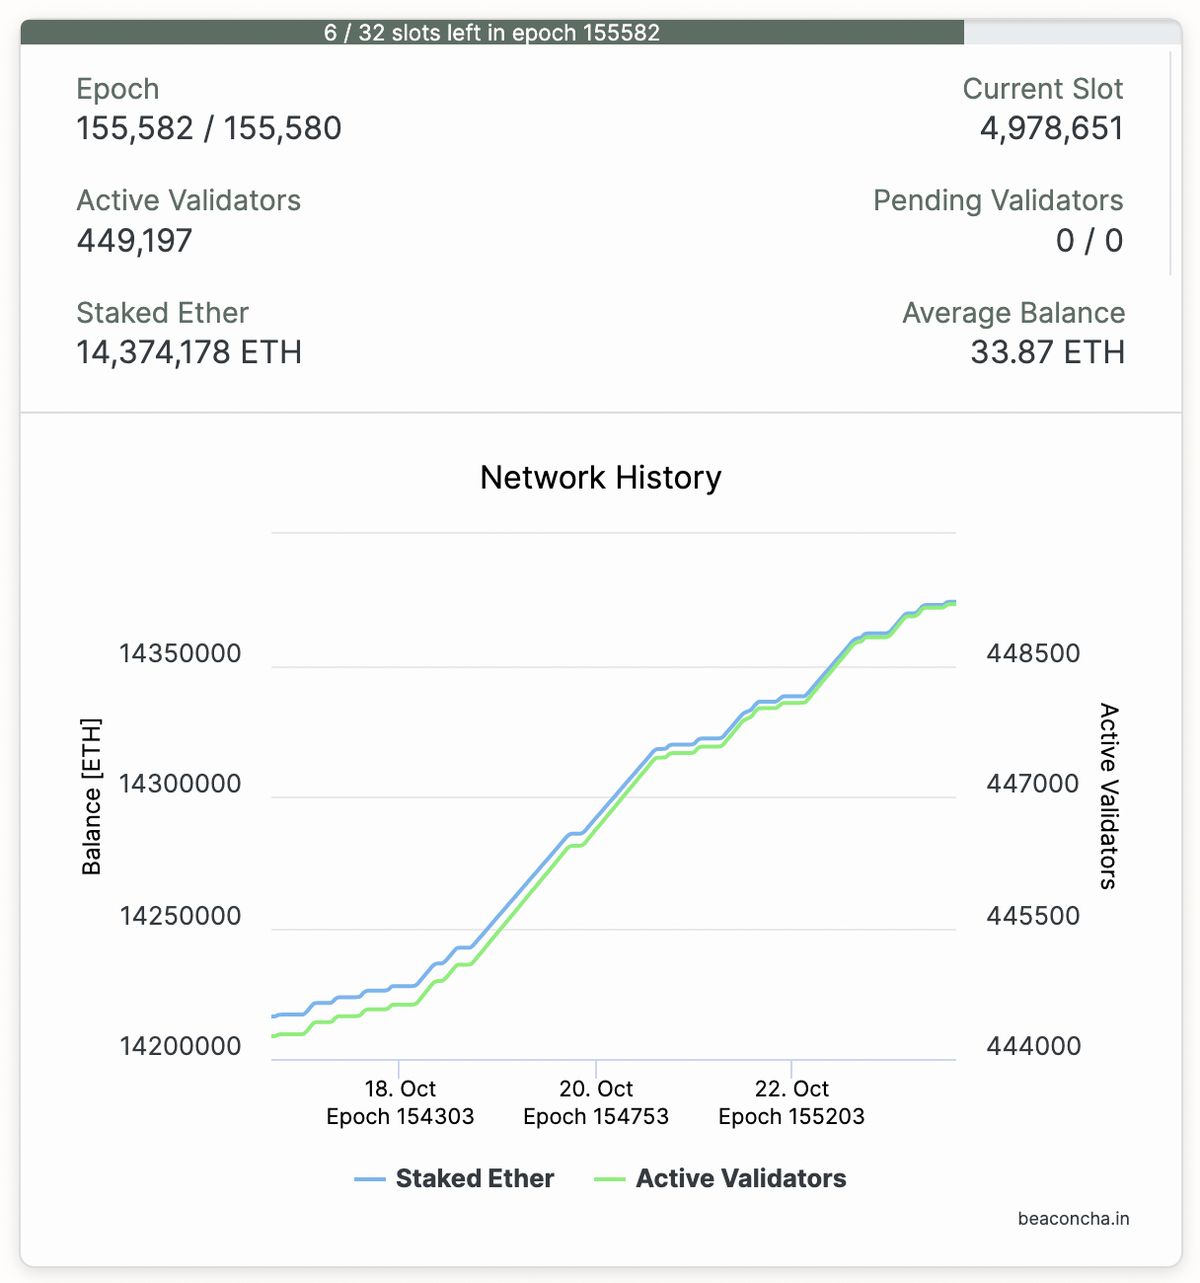The height and width of the screenshot is (1283, 1200).
Task: Click the Active Validators count 449,197
Action: (134, 240)
